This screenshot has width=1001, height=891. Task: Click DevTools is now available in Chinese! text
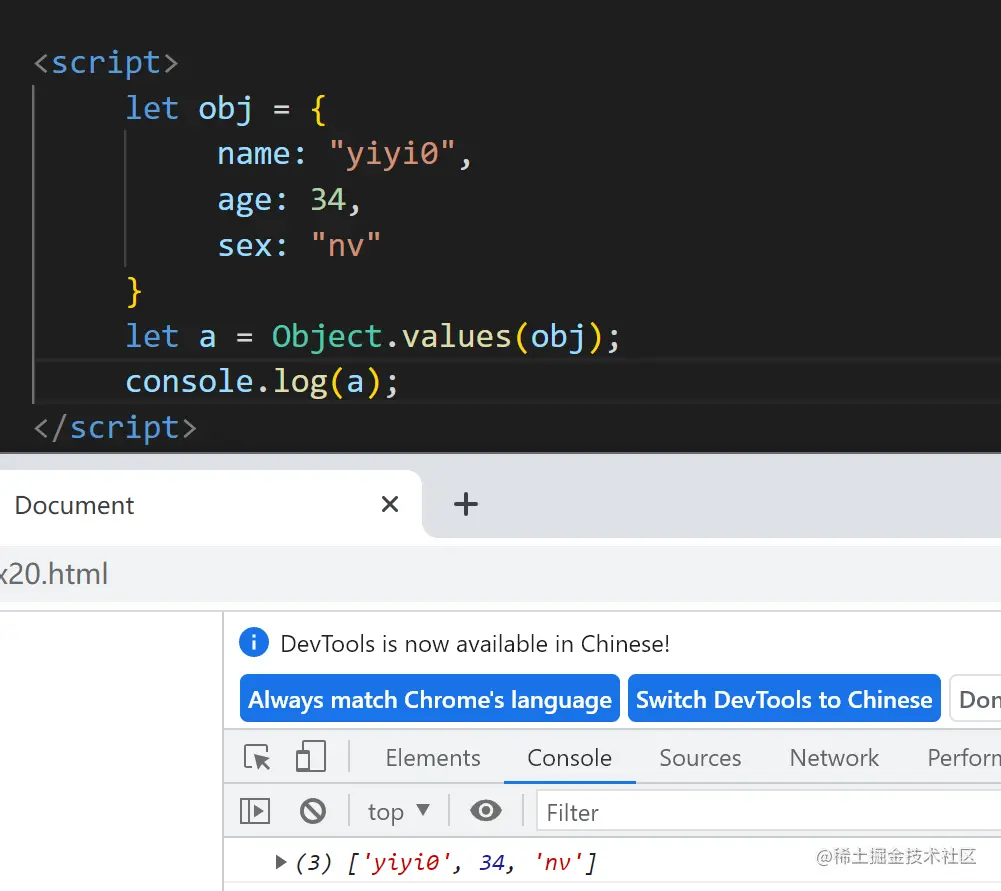(475, 643)
